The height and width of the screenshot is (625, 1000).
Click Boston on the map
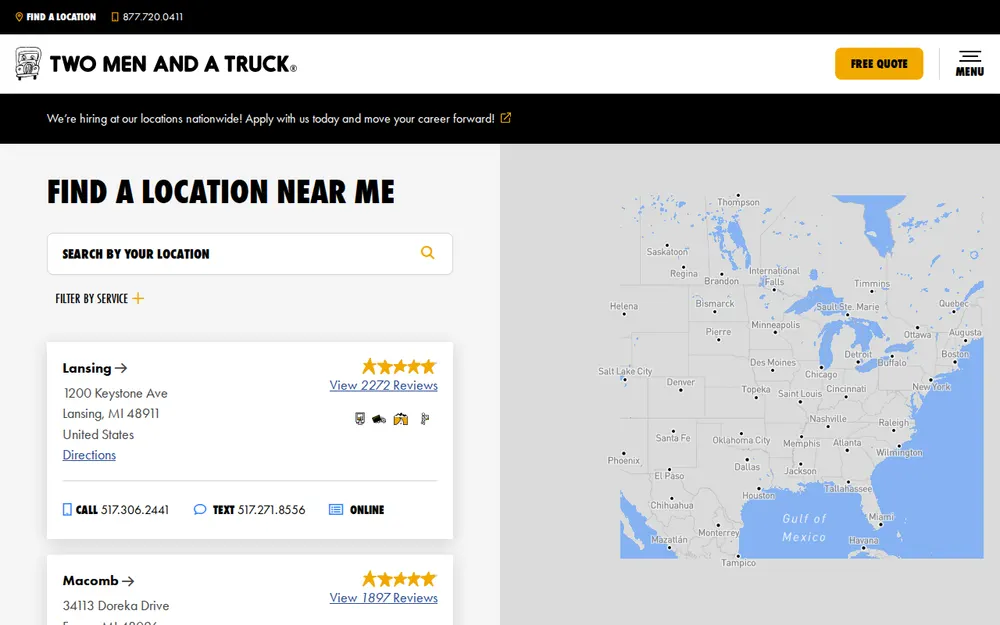pos(955,354)
